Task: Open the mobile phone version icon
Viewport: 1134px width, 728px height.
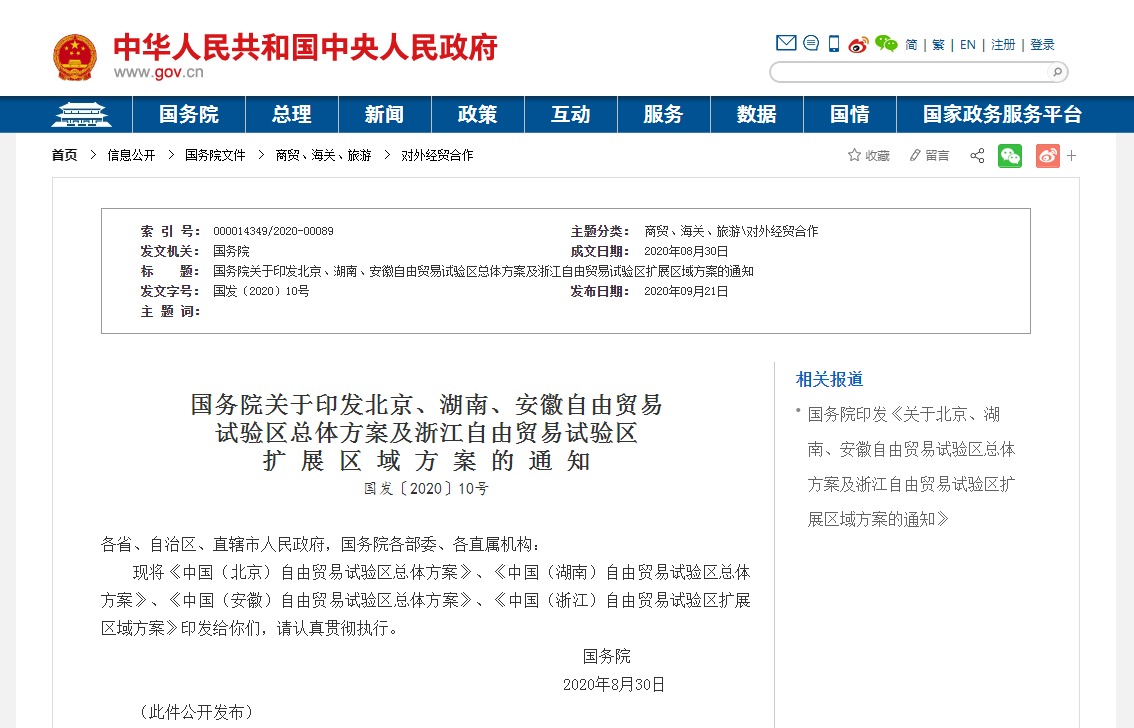Action: point(834,44)
